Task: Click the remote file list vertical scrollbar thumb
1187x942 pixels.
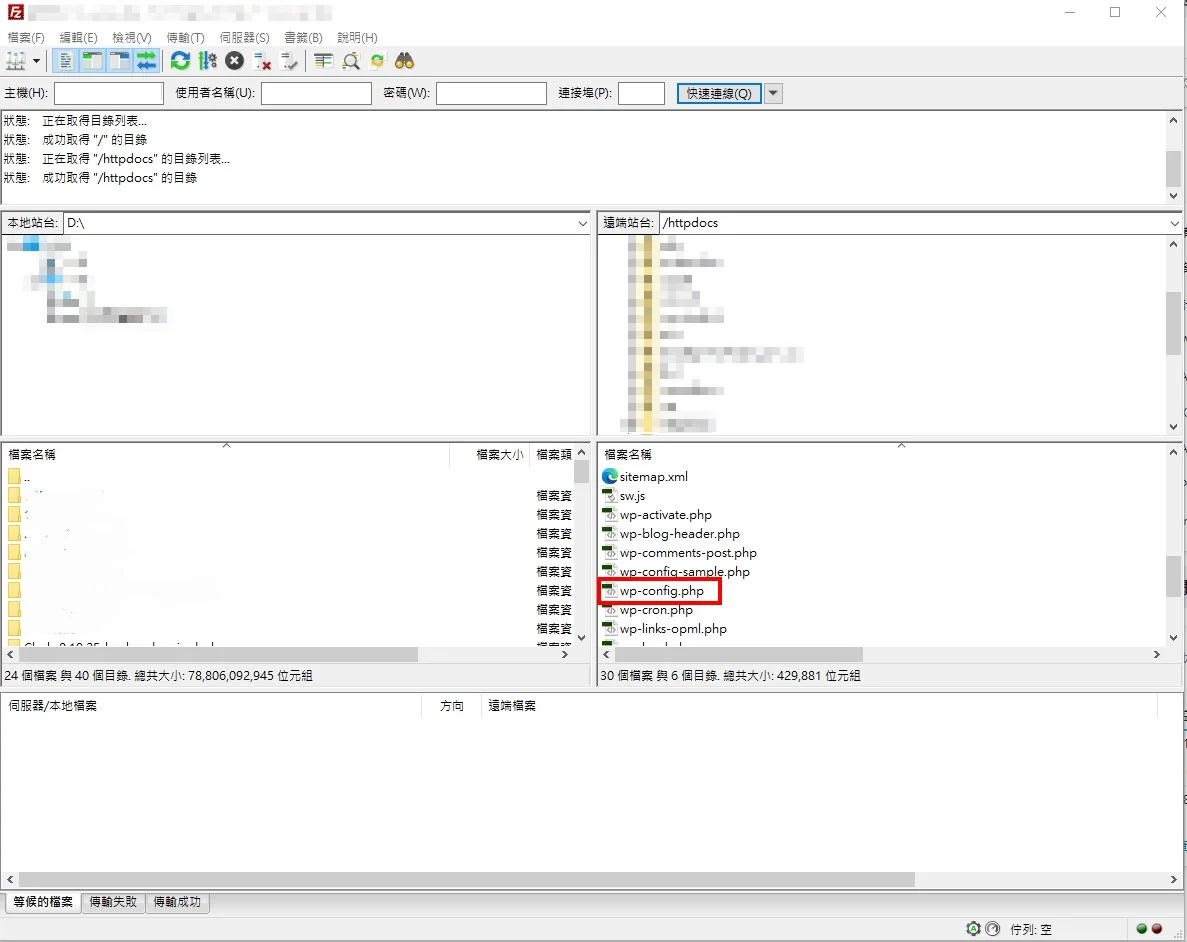Action: click(1173, 576)
